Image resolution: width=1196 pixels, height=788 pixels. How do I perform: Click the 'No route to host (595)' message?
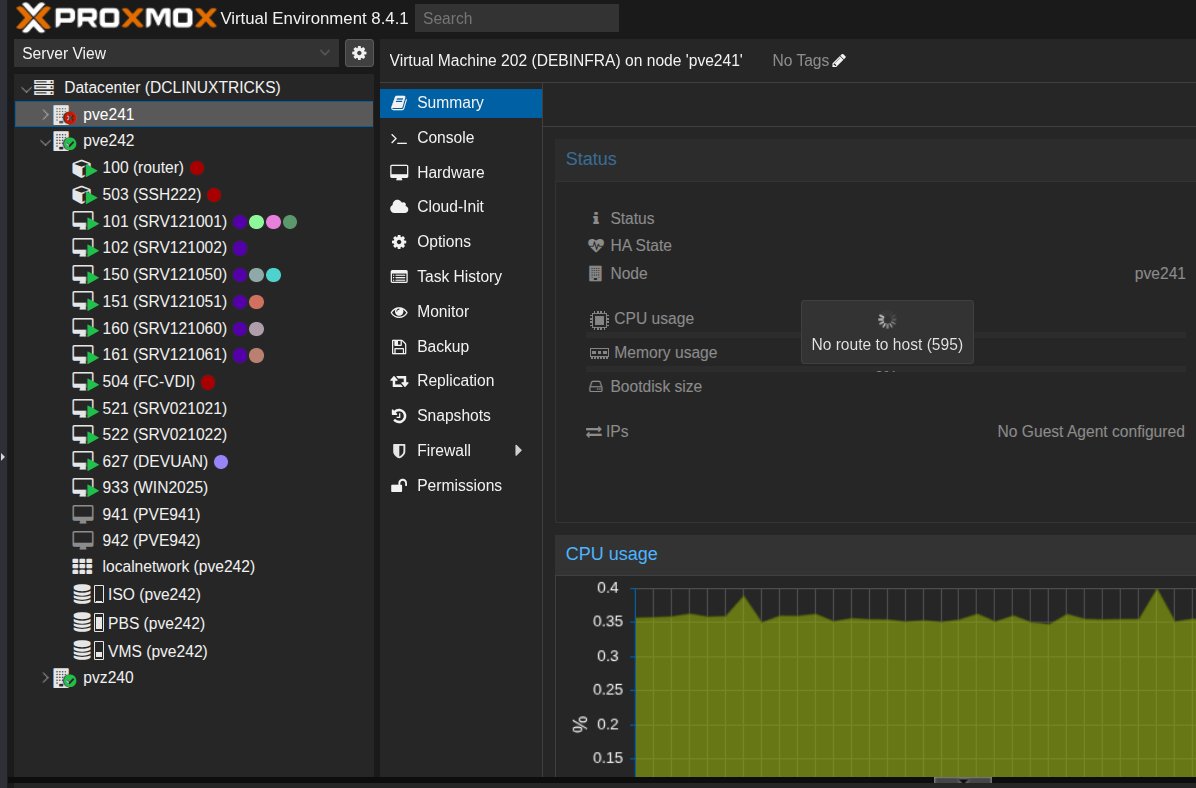click(x=887, y=345)
